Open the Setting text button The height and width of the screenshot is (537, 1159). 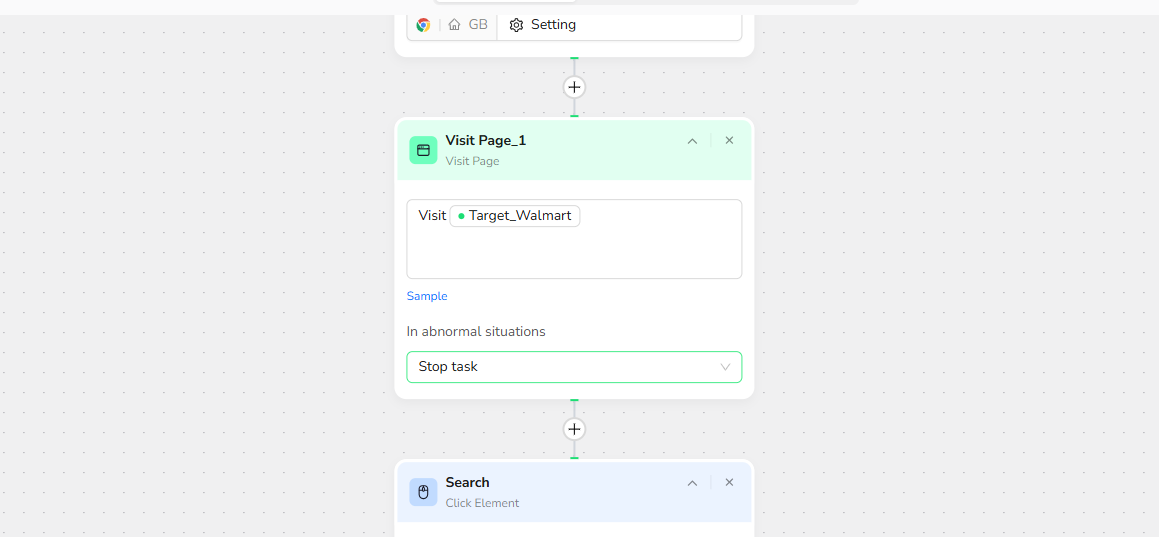(553, 25)
